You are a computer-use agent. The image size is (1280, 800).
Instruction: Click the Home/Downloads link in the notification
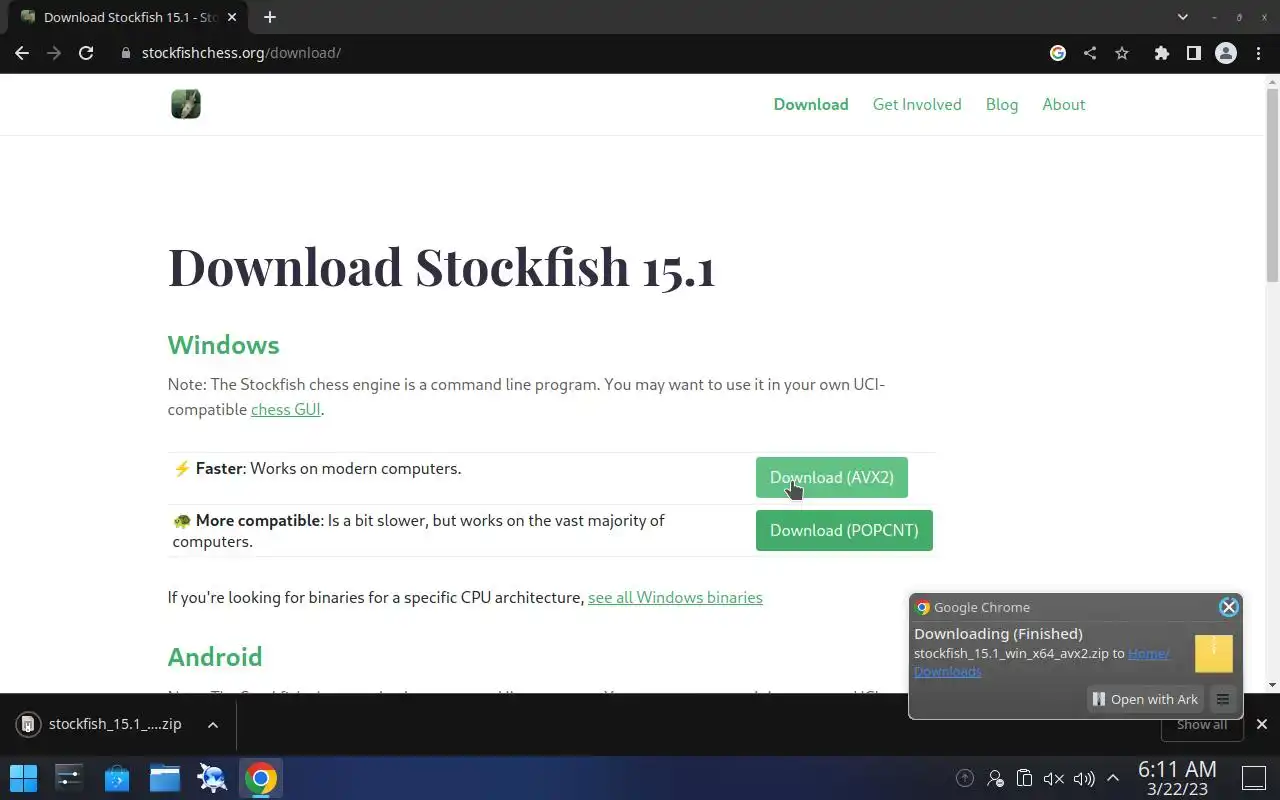(x=1041, y=662)
